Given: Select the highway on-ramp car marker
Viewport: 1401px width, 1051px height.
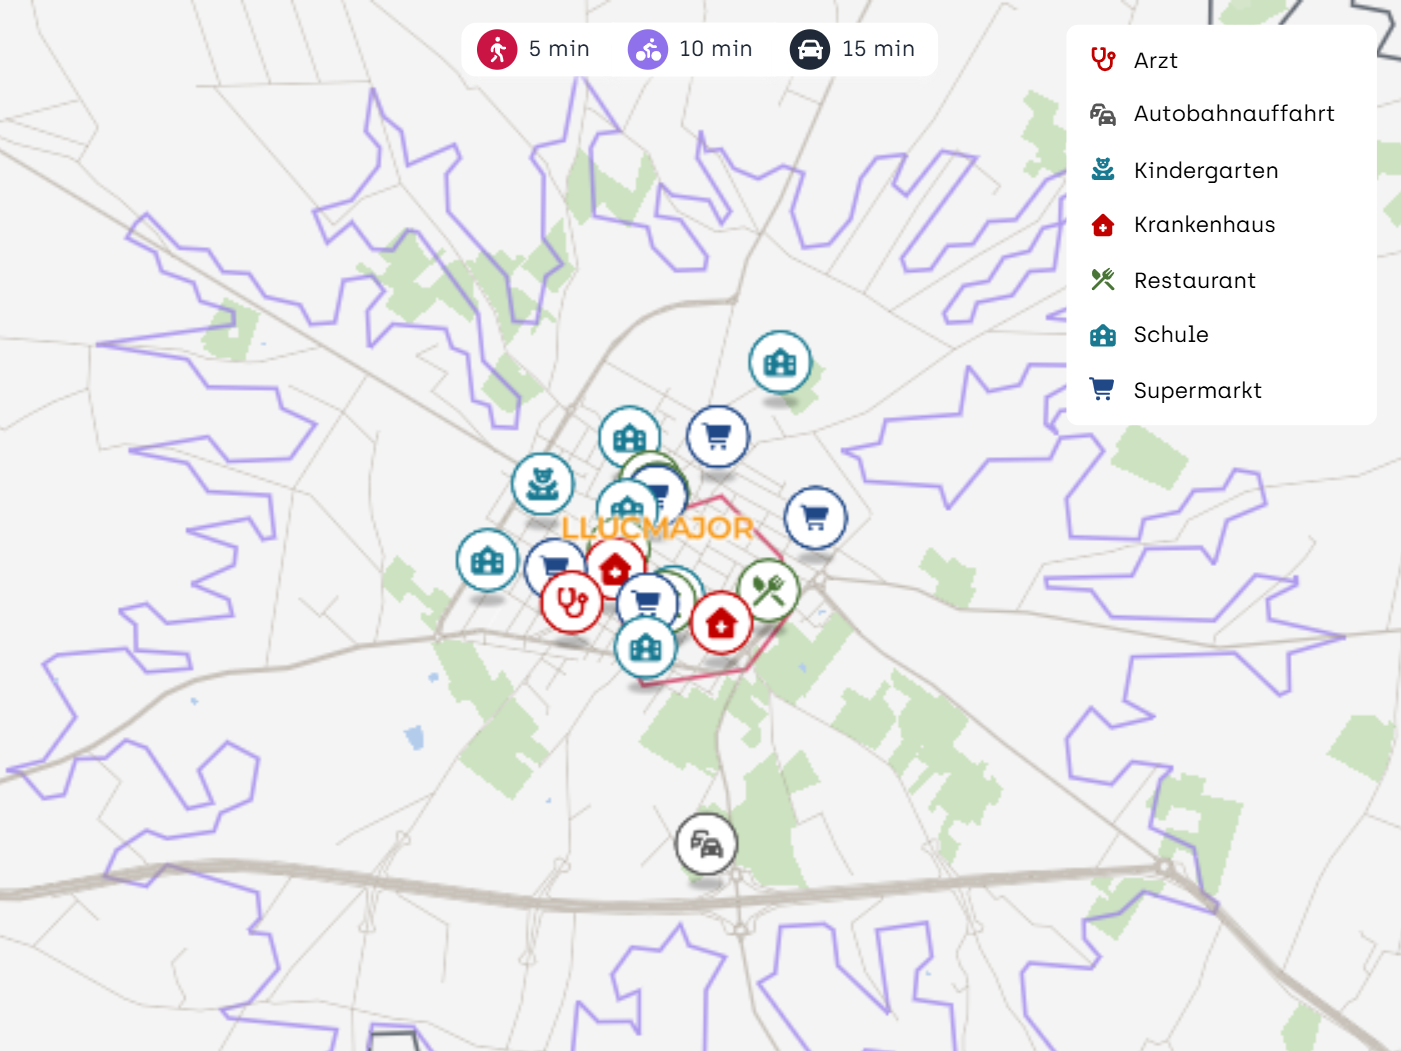Looking at the screenshot, I should click(706, 845).
